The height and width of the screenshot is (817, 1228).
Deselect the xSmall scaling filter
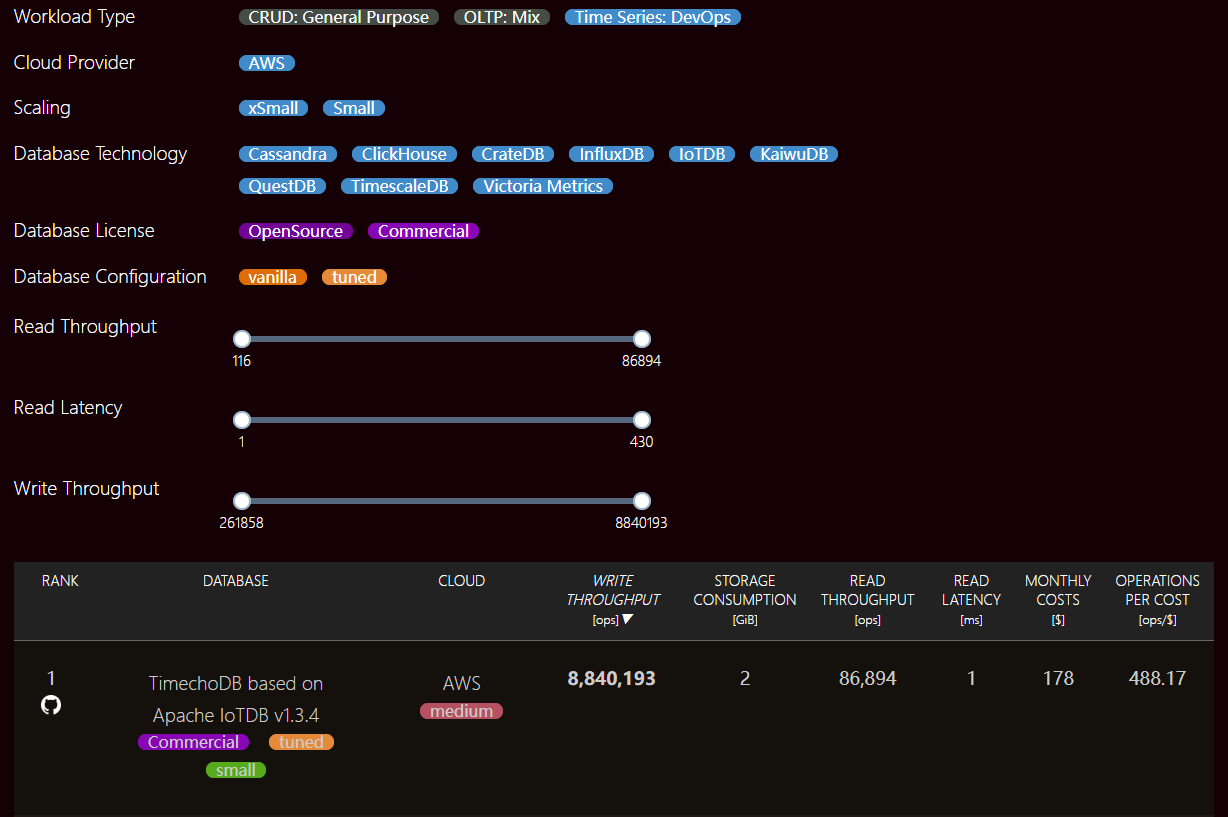(x=273, y=108)
